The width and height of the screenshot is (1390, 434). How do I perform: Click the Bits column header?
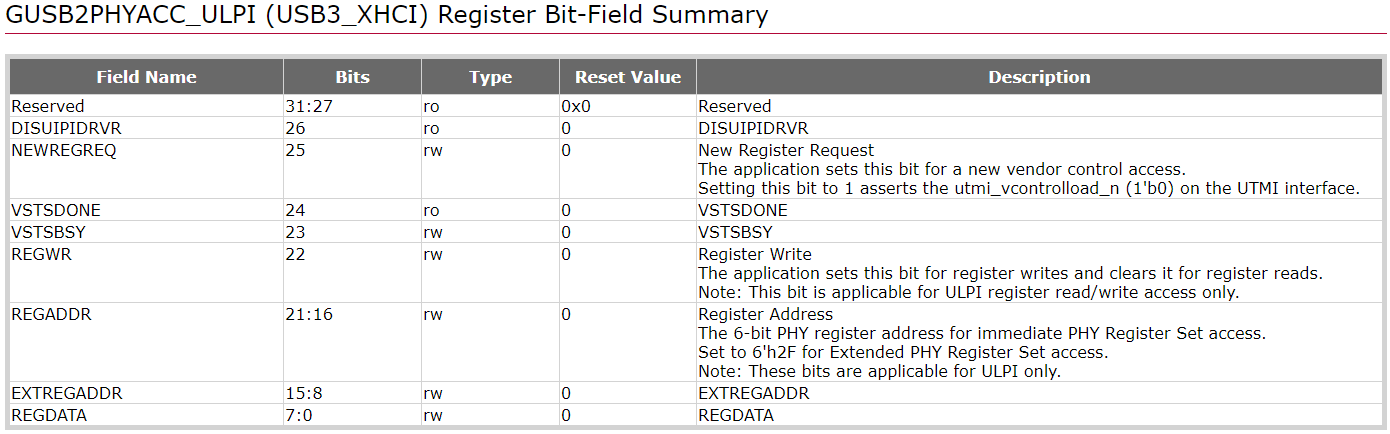point(352,77)
